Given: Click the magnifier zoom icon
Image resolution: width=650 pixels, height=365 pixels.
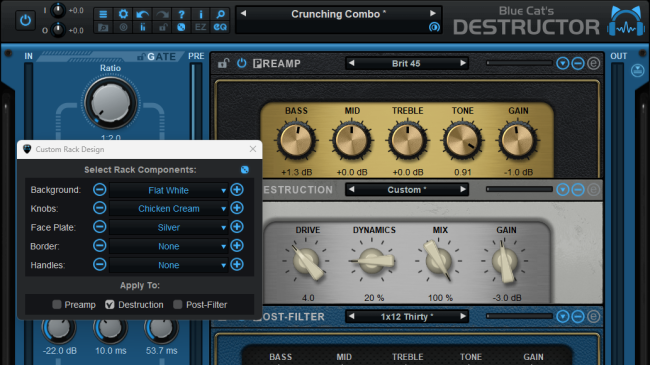Looking at the screenshot, I should coord(220,15).
